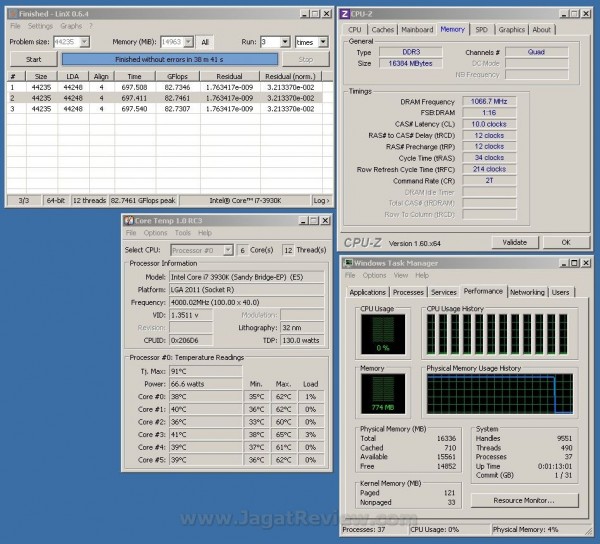The height and width of the screenshot is (544, 600).
Task: Click the Windows Task Manager title icon
Action: (349, 263)
